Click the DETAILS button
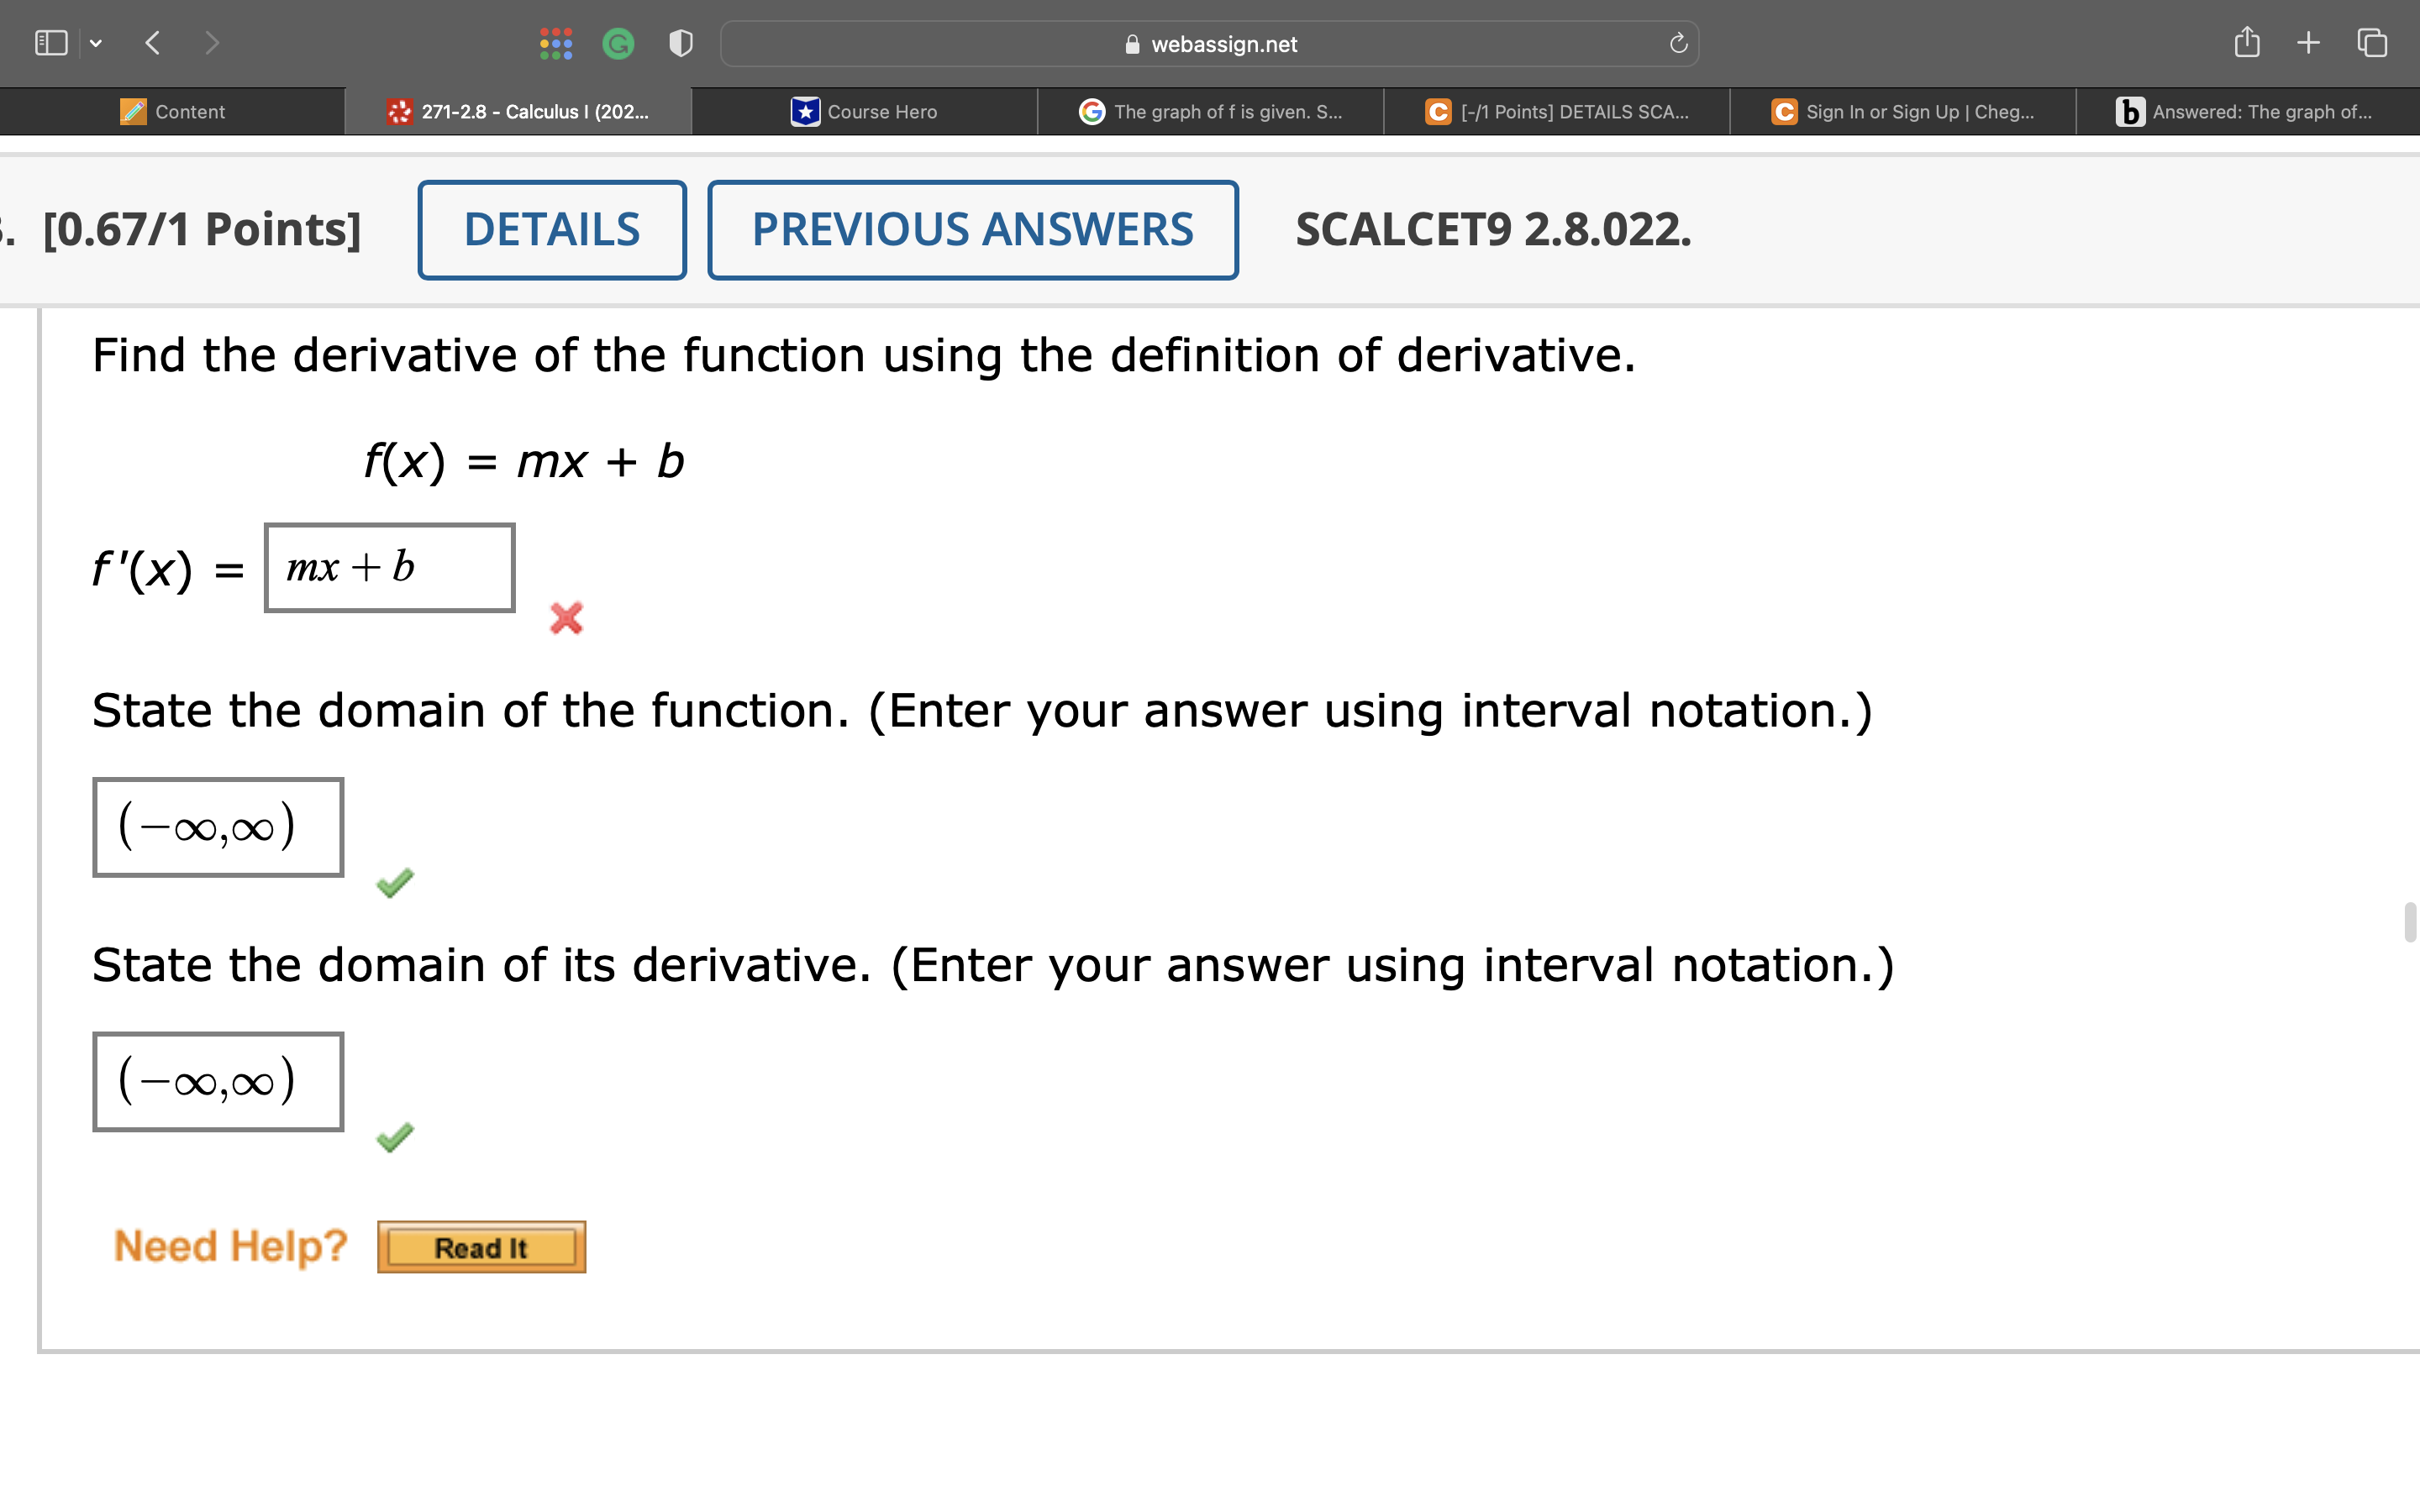This screenshot has width=2420, height=1512. (x=551, y=229)
